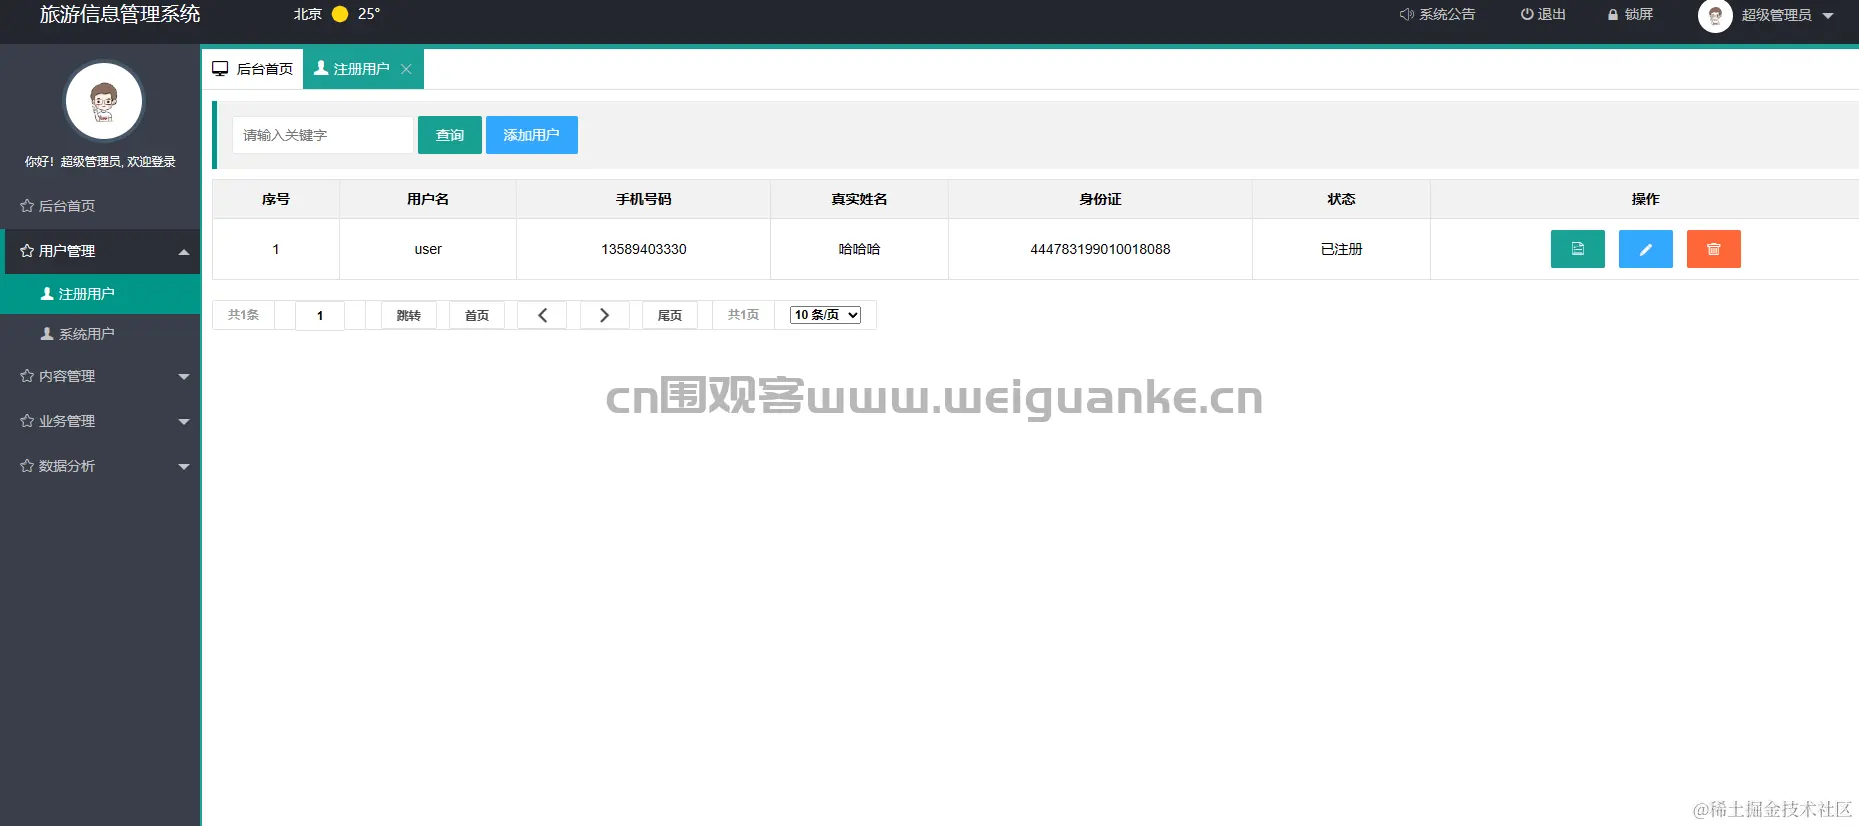Click the 已注册 status cell

1342,249
